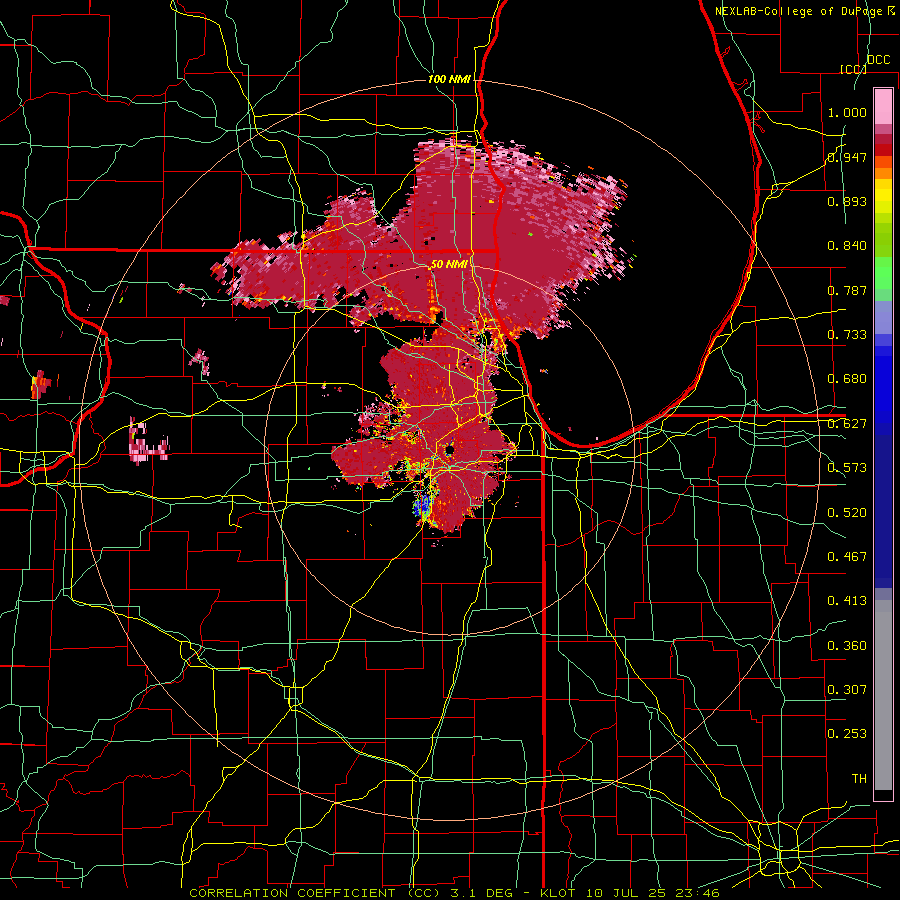The width and height of the screenshot is (900, 900).
Task: Select the 0.680 scale value
Action: [847, 379]
